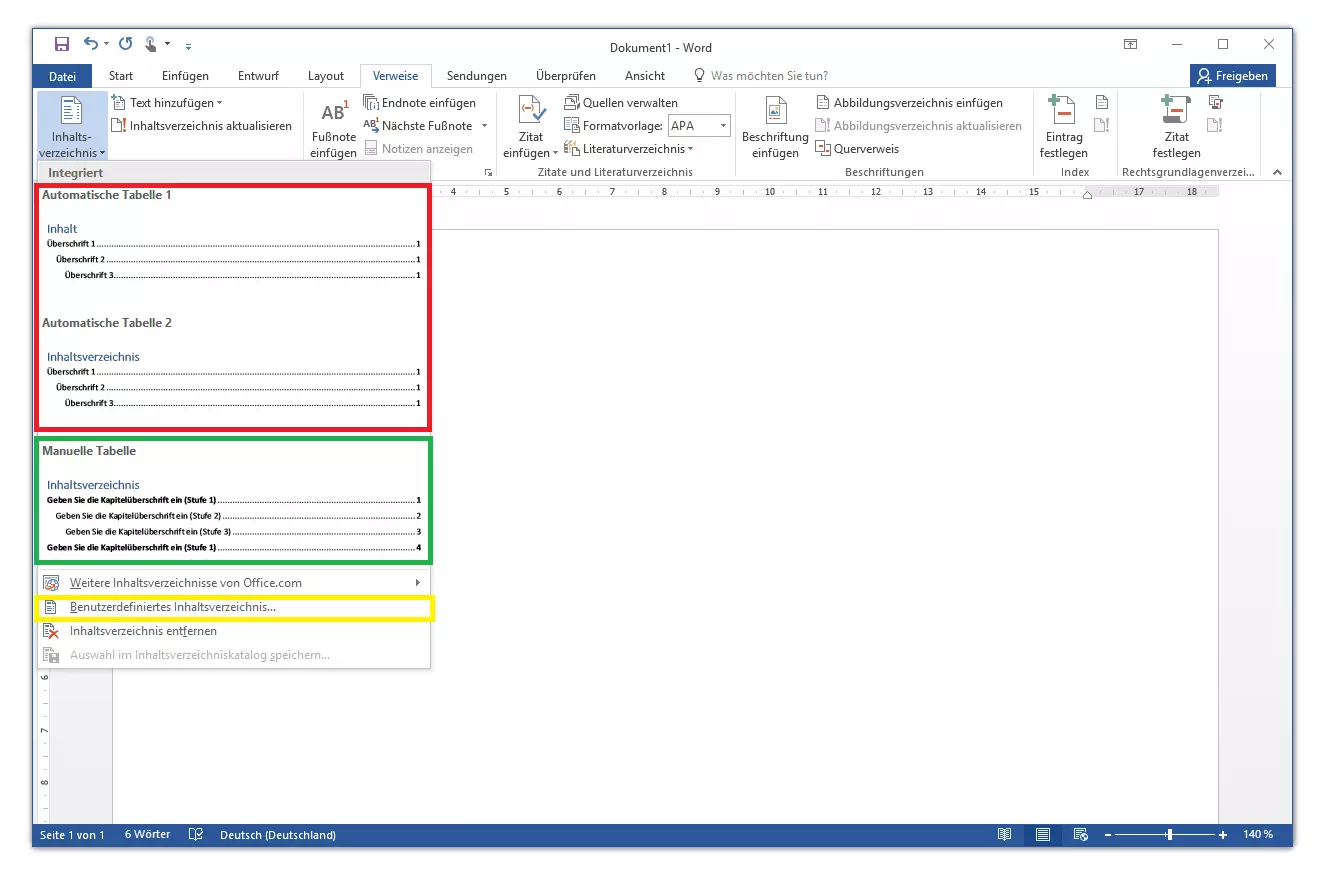Click the Save icon in quick access toolbar
This screenshot has width=1321, height=881.
(62, 44)
